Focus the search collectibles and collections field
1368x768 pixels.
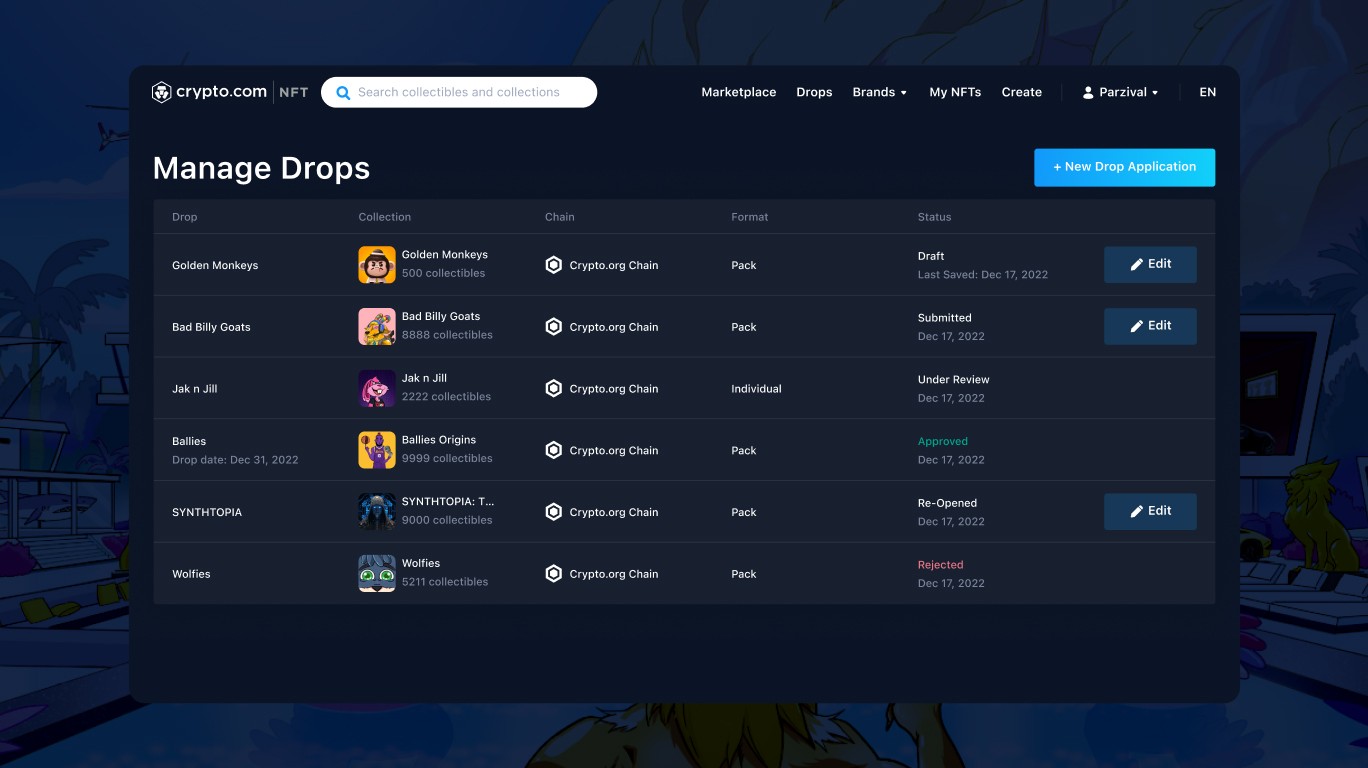click(x=459, y=92)
